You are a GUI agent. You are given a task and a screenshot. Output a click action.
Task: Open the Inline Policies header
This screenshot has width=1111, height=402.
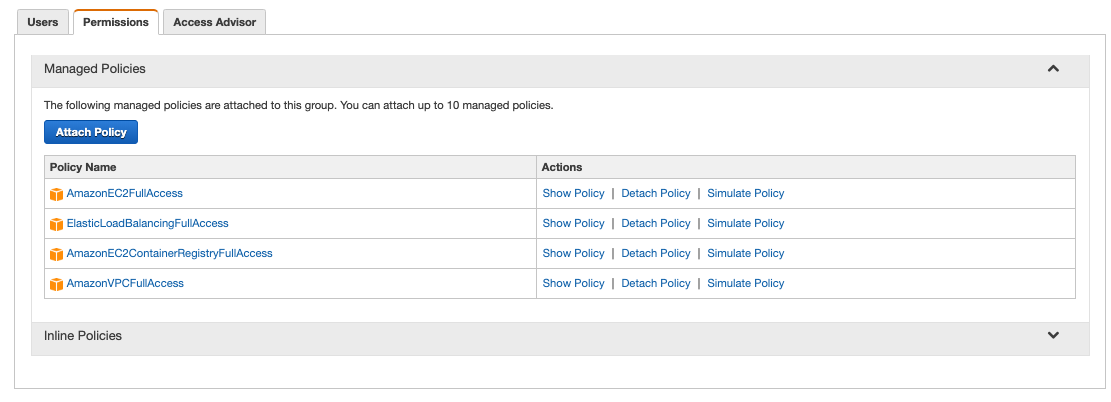pos(560,336)
